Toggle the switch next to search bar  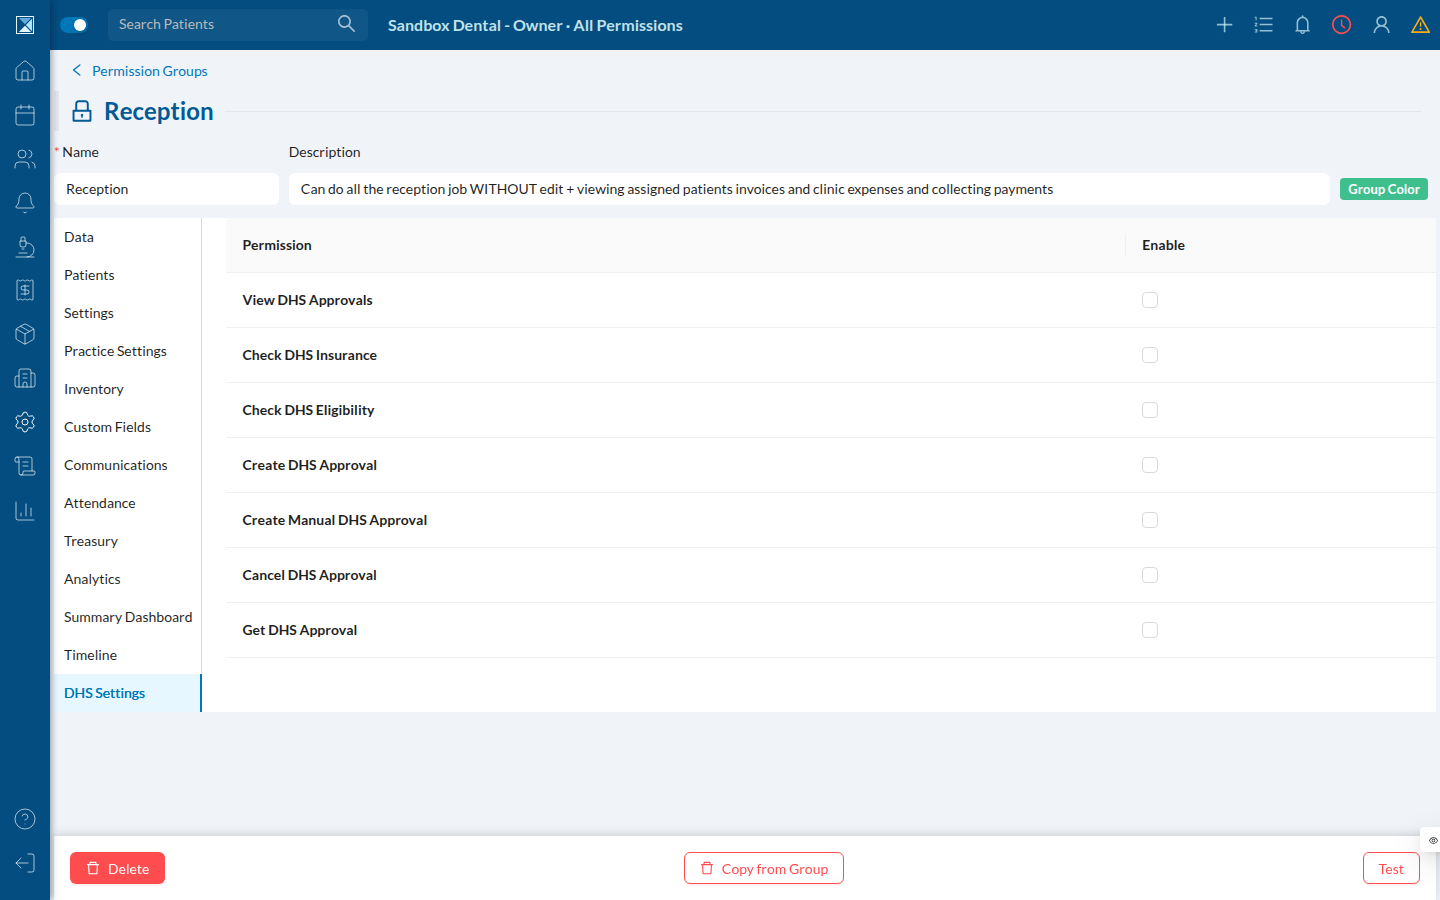click(74, 25)
